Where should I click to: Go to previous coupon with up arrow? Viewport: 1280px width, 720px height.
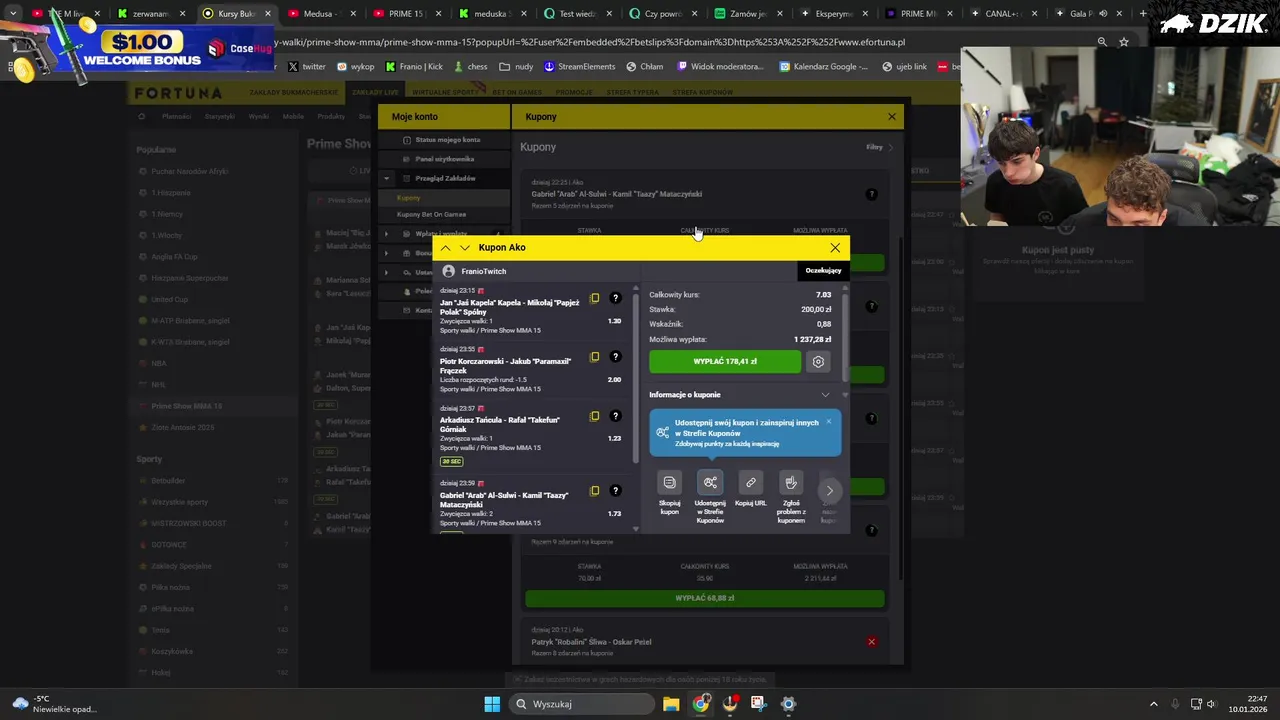pos(445,248)
